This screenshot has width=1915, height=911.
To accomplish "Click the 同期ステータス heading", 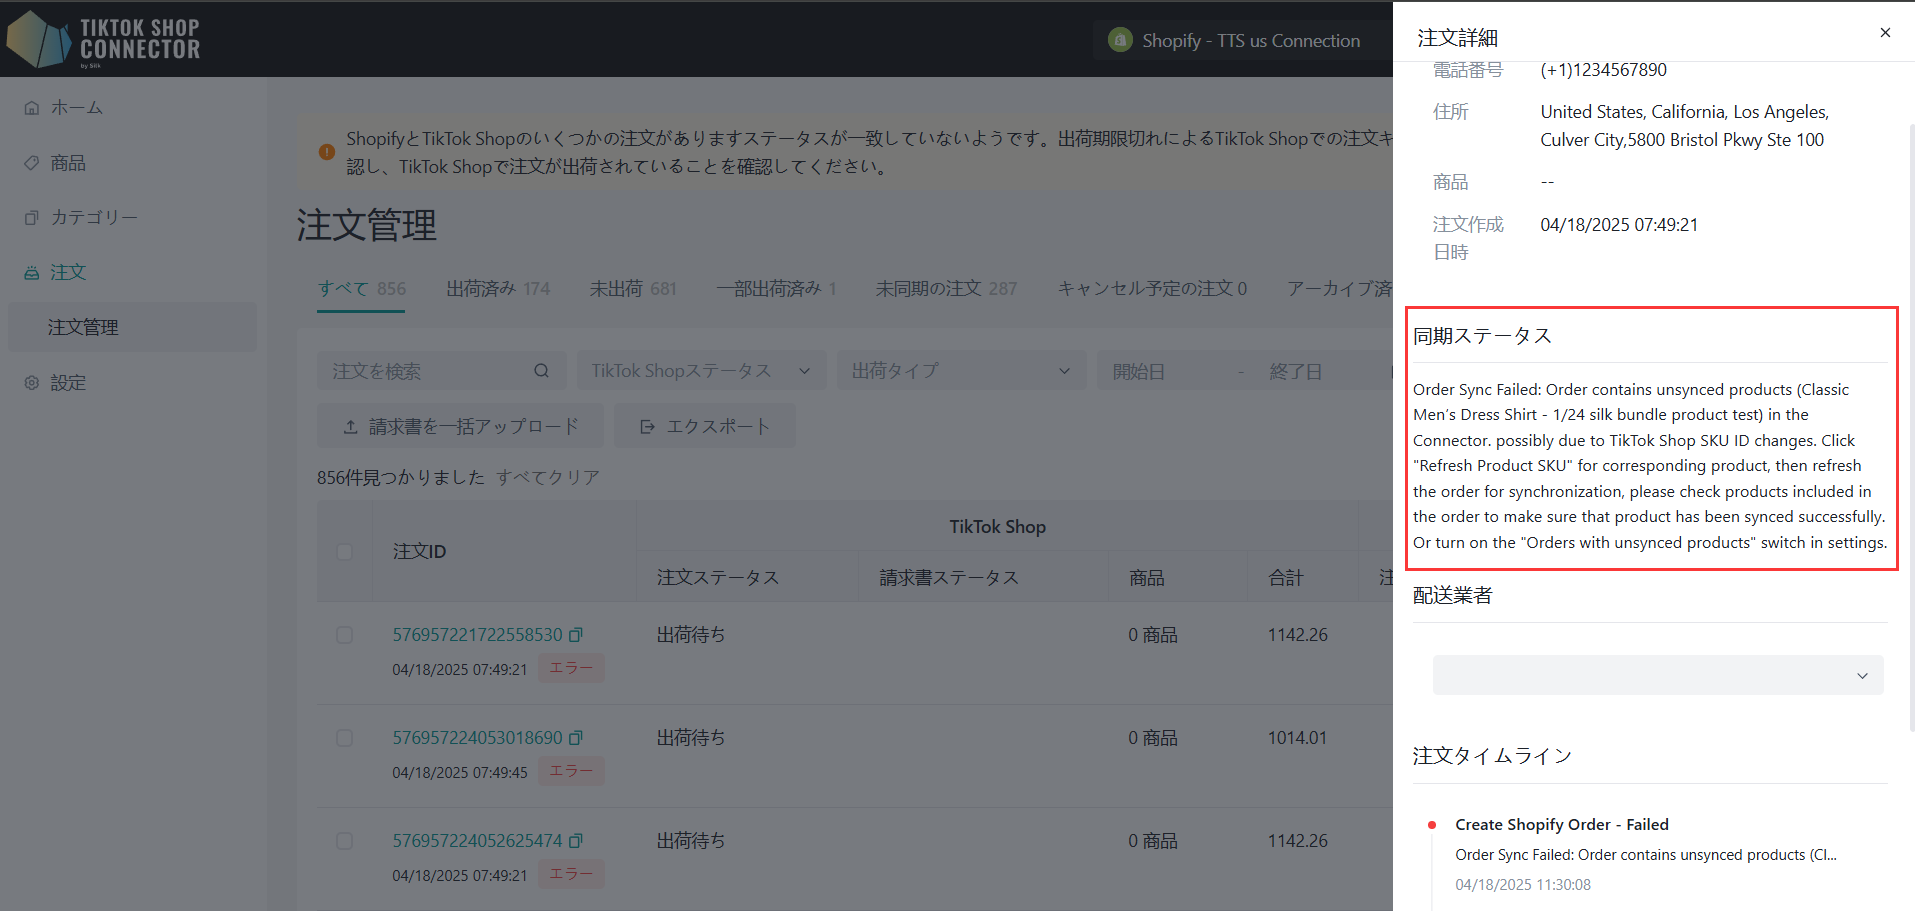I will 1482,336.
